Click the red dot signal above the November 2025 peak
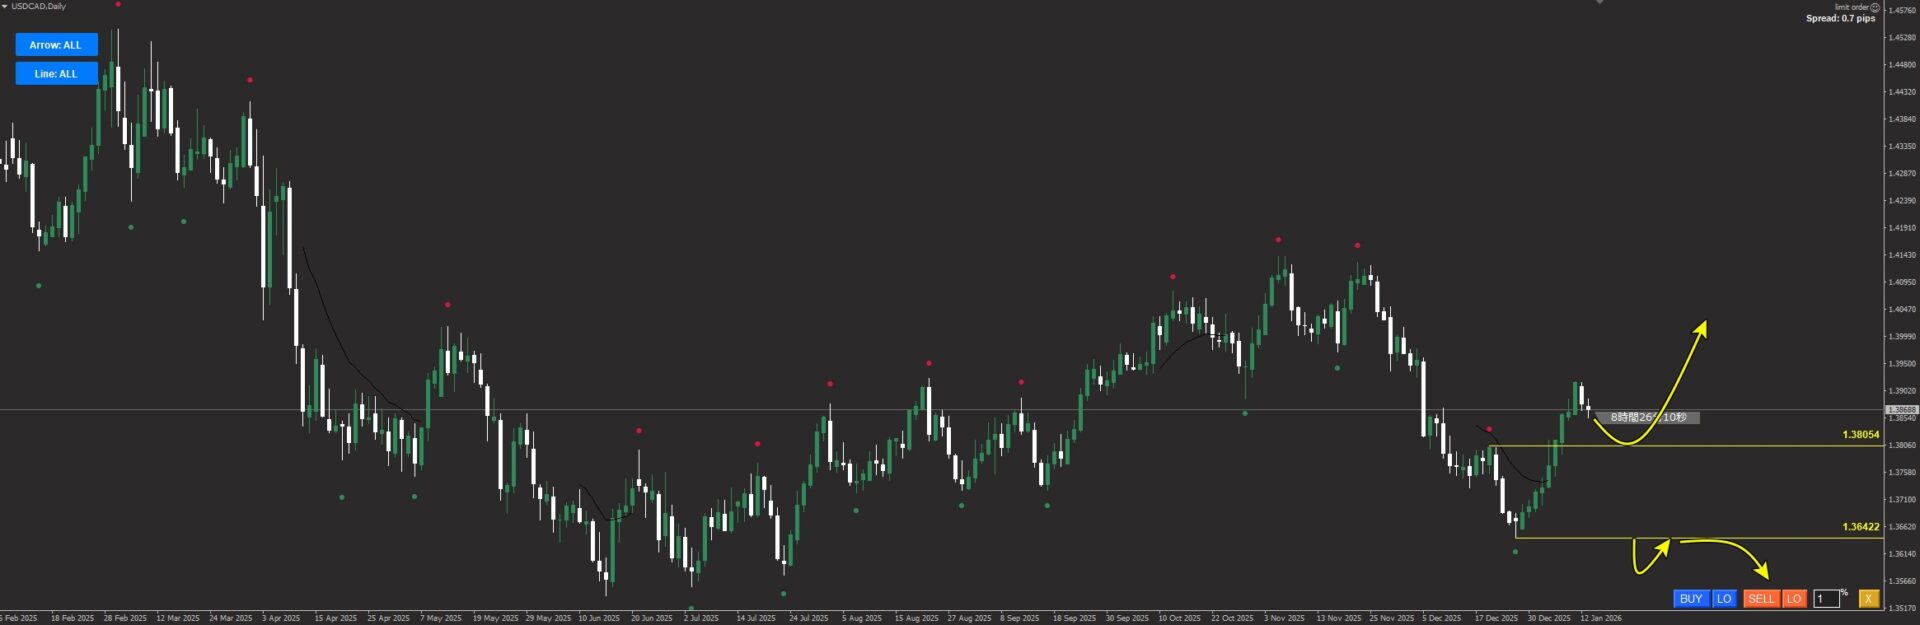Image resolution: width=1920 pixels, height=625 pixels. tap(1278, 240)
